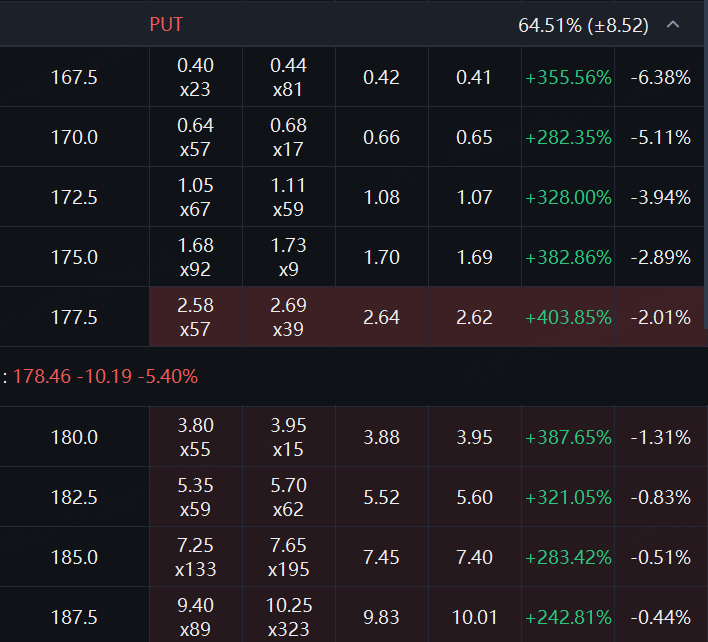
Task: Click the underlying price 178.46 indicator
Action: (x=40, y=377)
